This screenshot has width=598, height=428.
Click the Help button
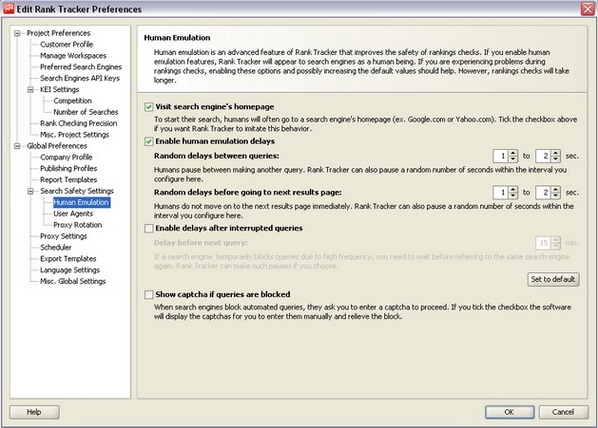coord(34,412)
